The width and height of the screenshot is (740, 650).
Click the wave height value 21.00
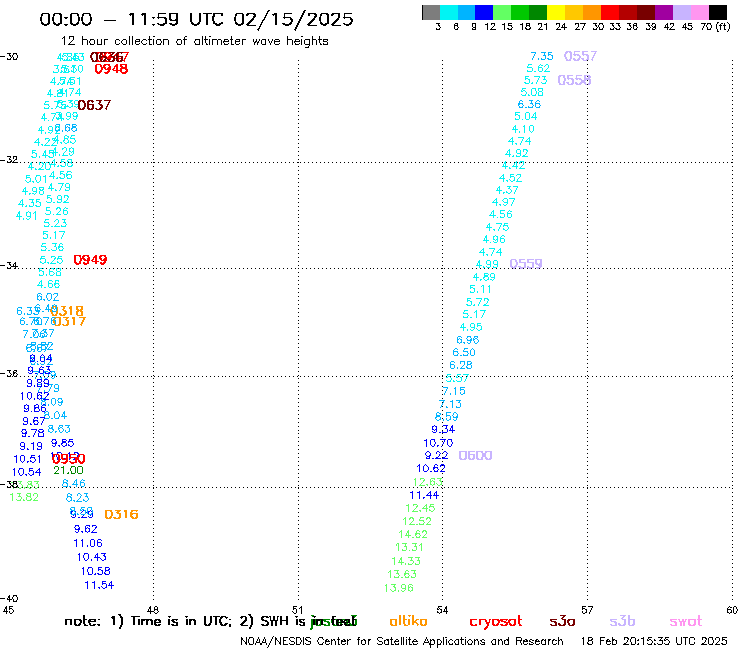pos(68,470)
